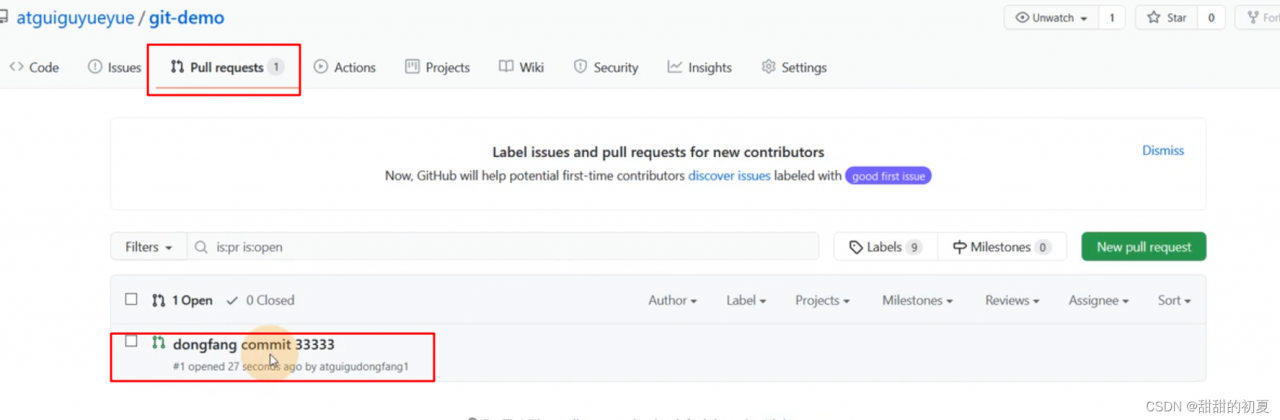
Task: Check the dongfang commit 33333 checkbox
Action: coord(131,341)
